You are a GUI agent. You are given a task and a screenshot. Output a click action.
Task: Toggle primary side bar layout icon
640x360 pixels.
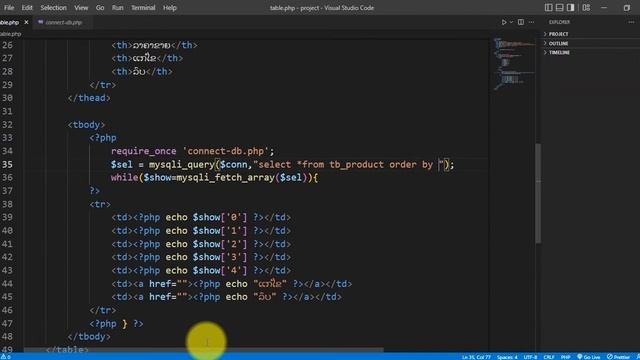[x=549, y=7]
